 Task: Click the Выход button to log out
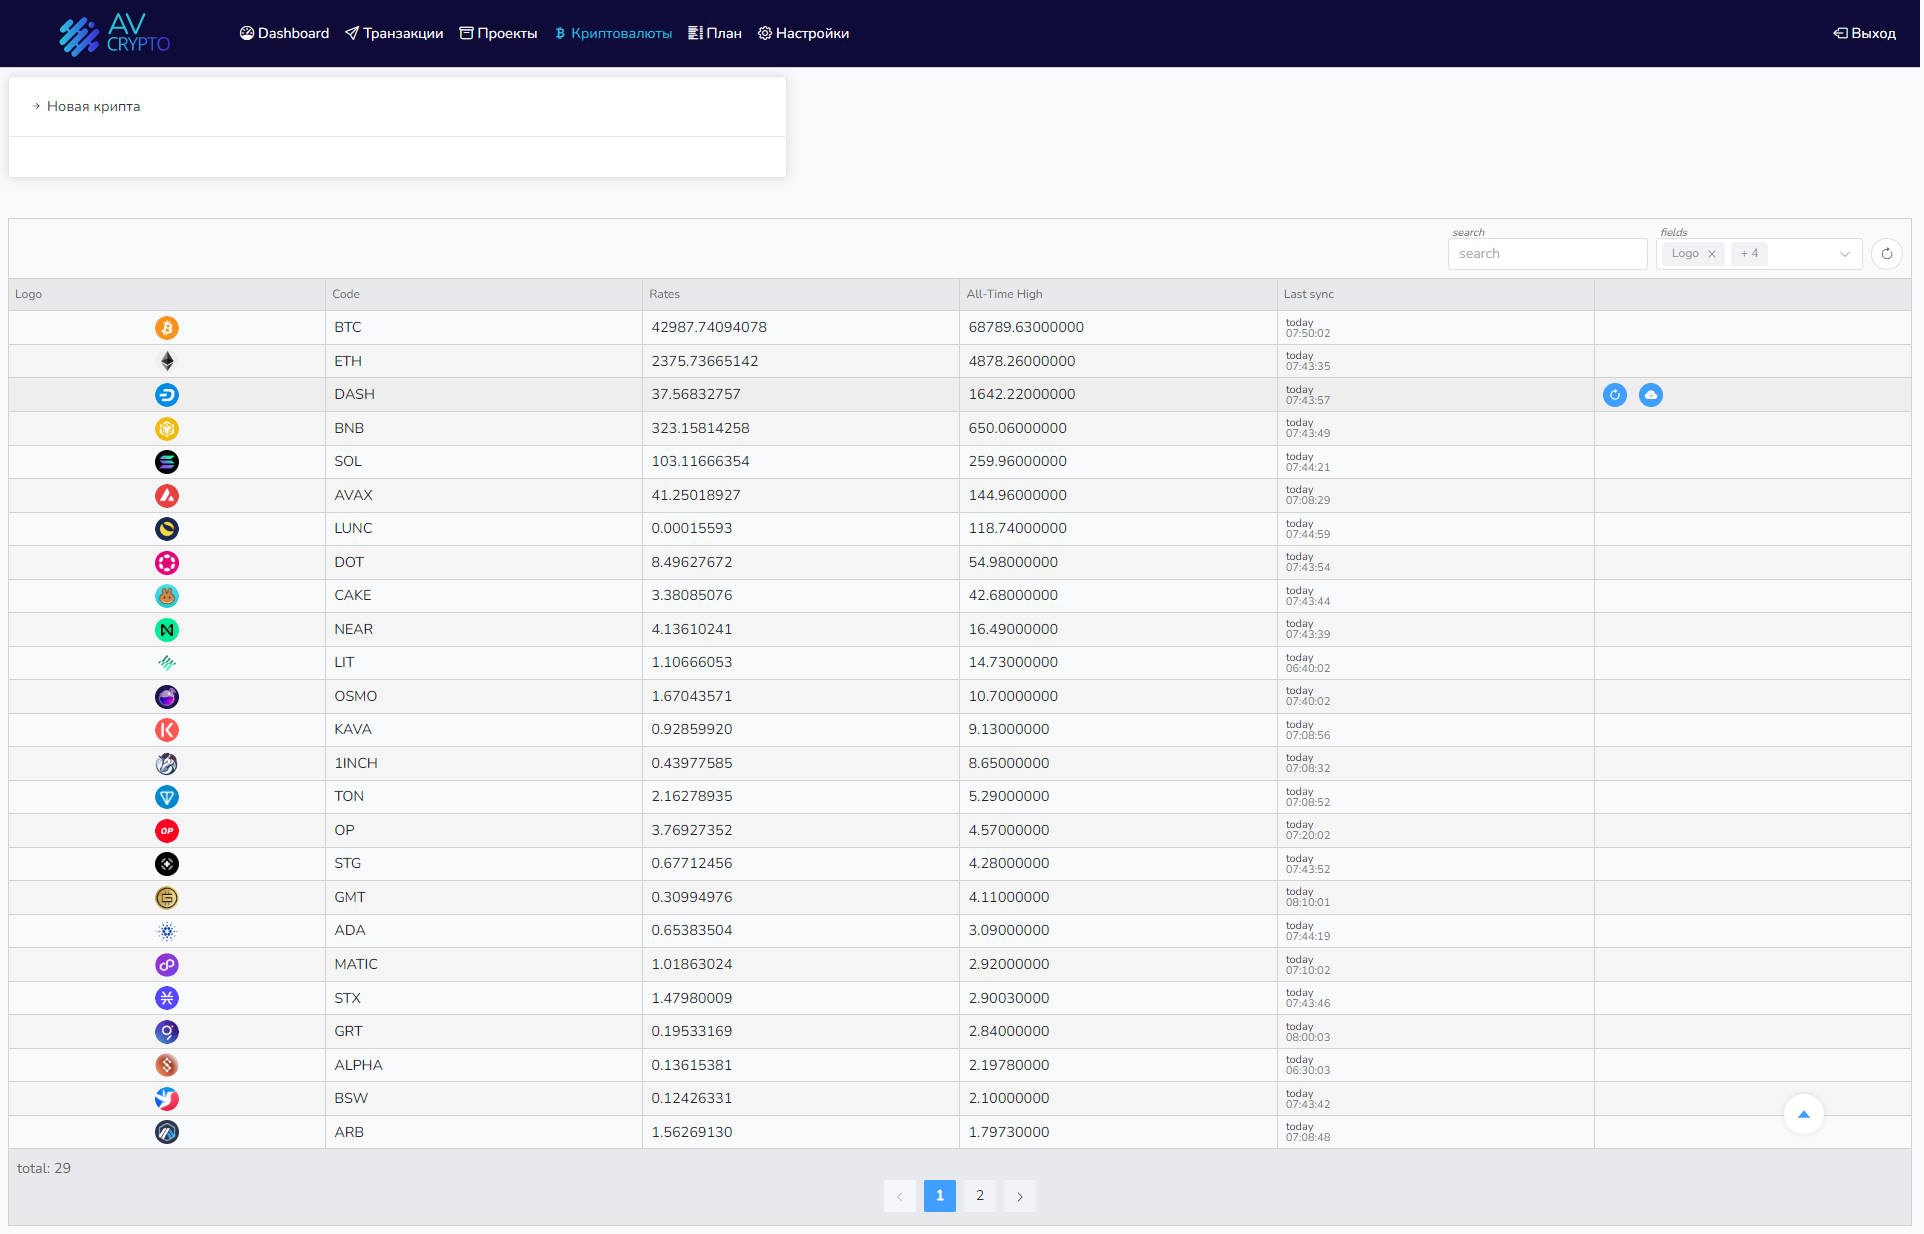click(x=1864, y=33)
